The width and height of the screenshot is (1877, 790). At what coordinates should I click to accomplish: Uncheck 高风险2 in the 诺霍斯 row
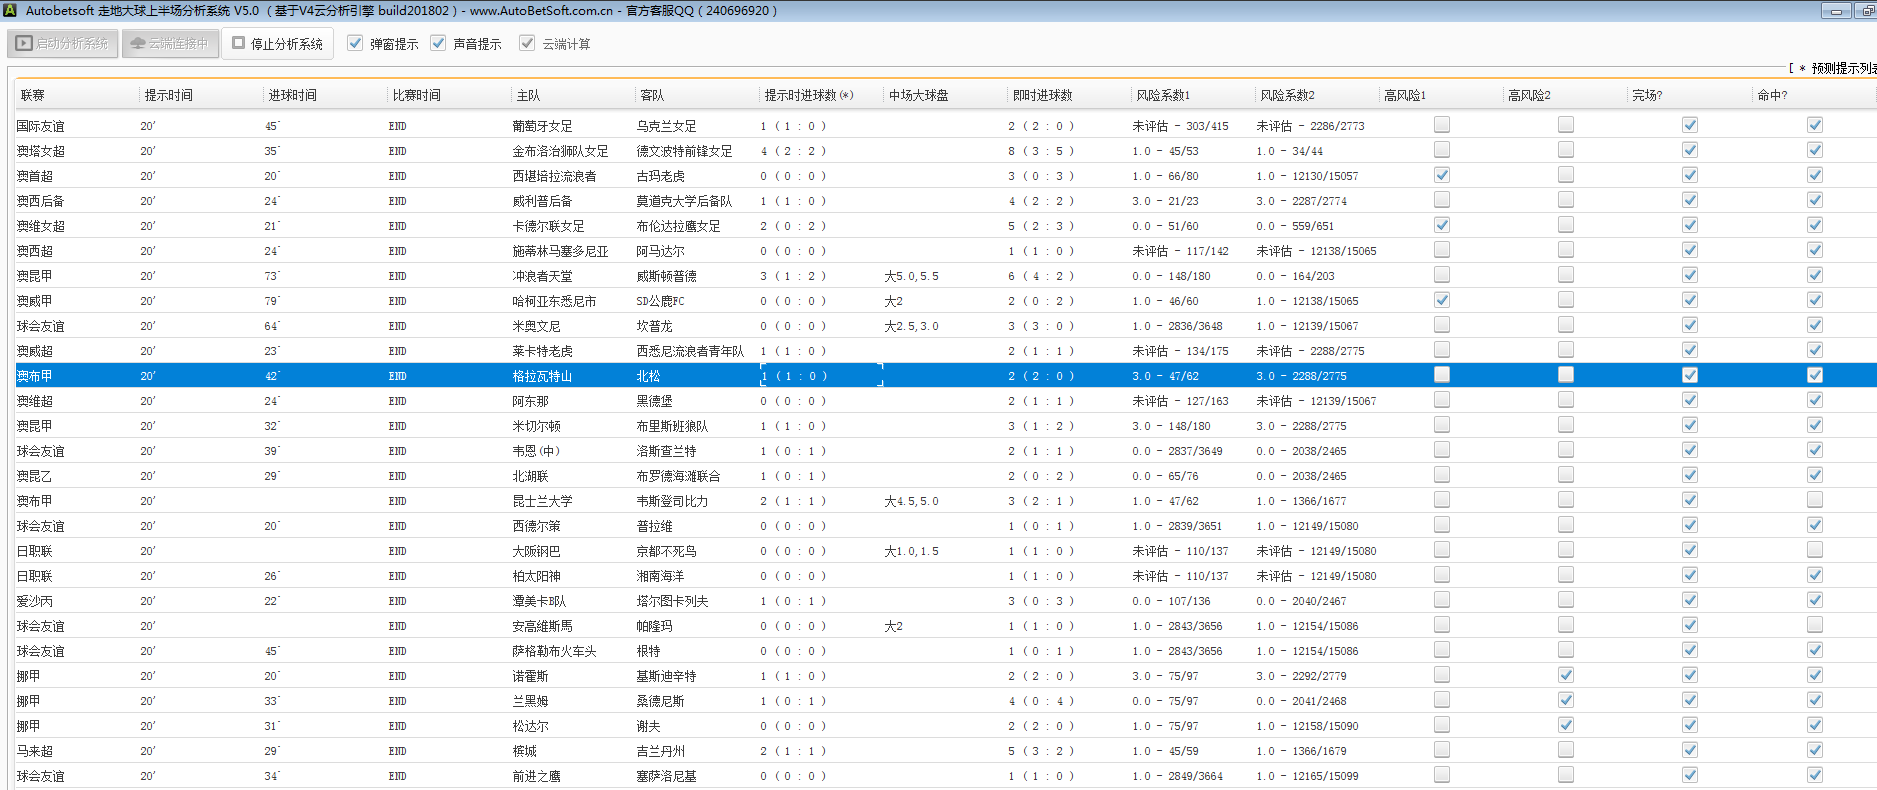1565,675
